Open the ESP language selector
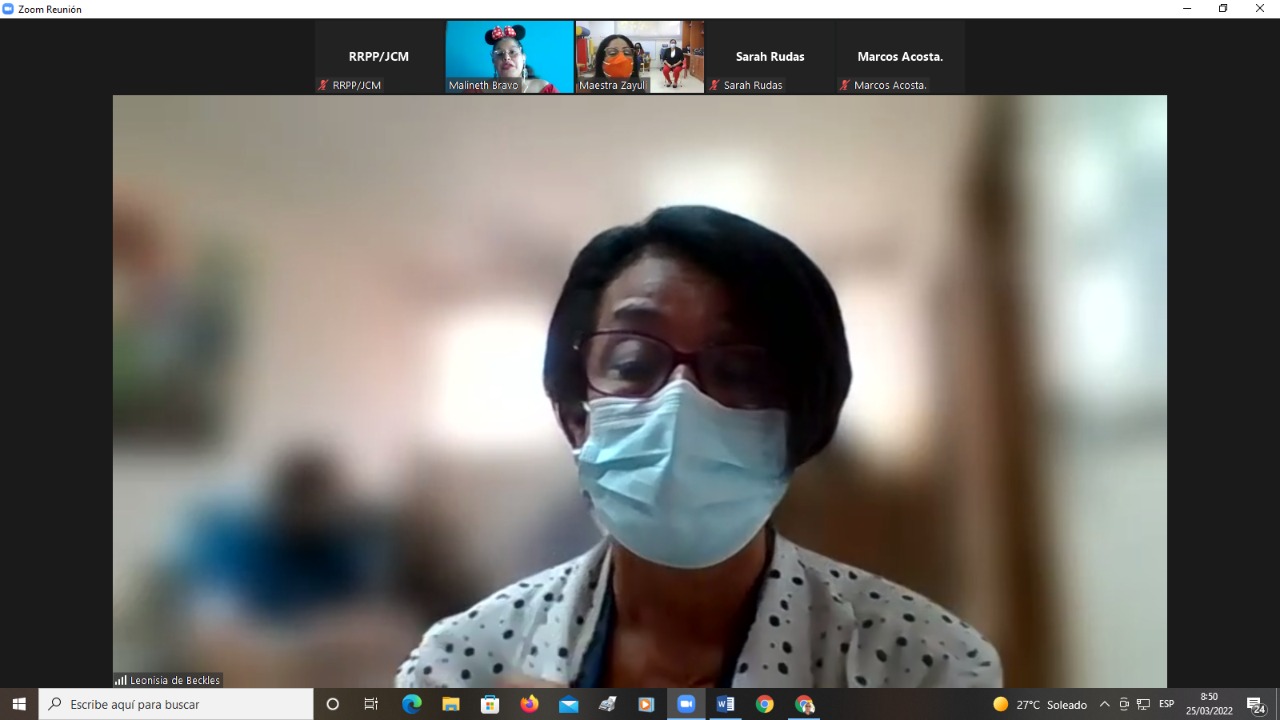Screen dimensions: 1280x720 pos(1166,704)
